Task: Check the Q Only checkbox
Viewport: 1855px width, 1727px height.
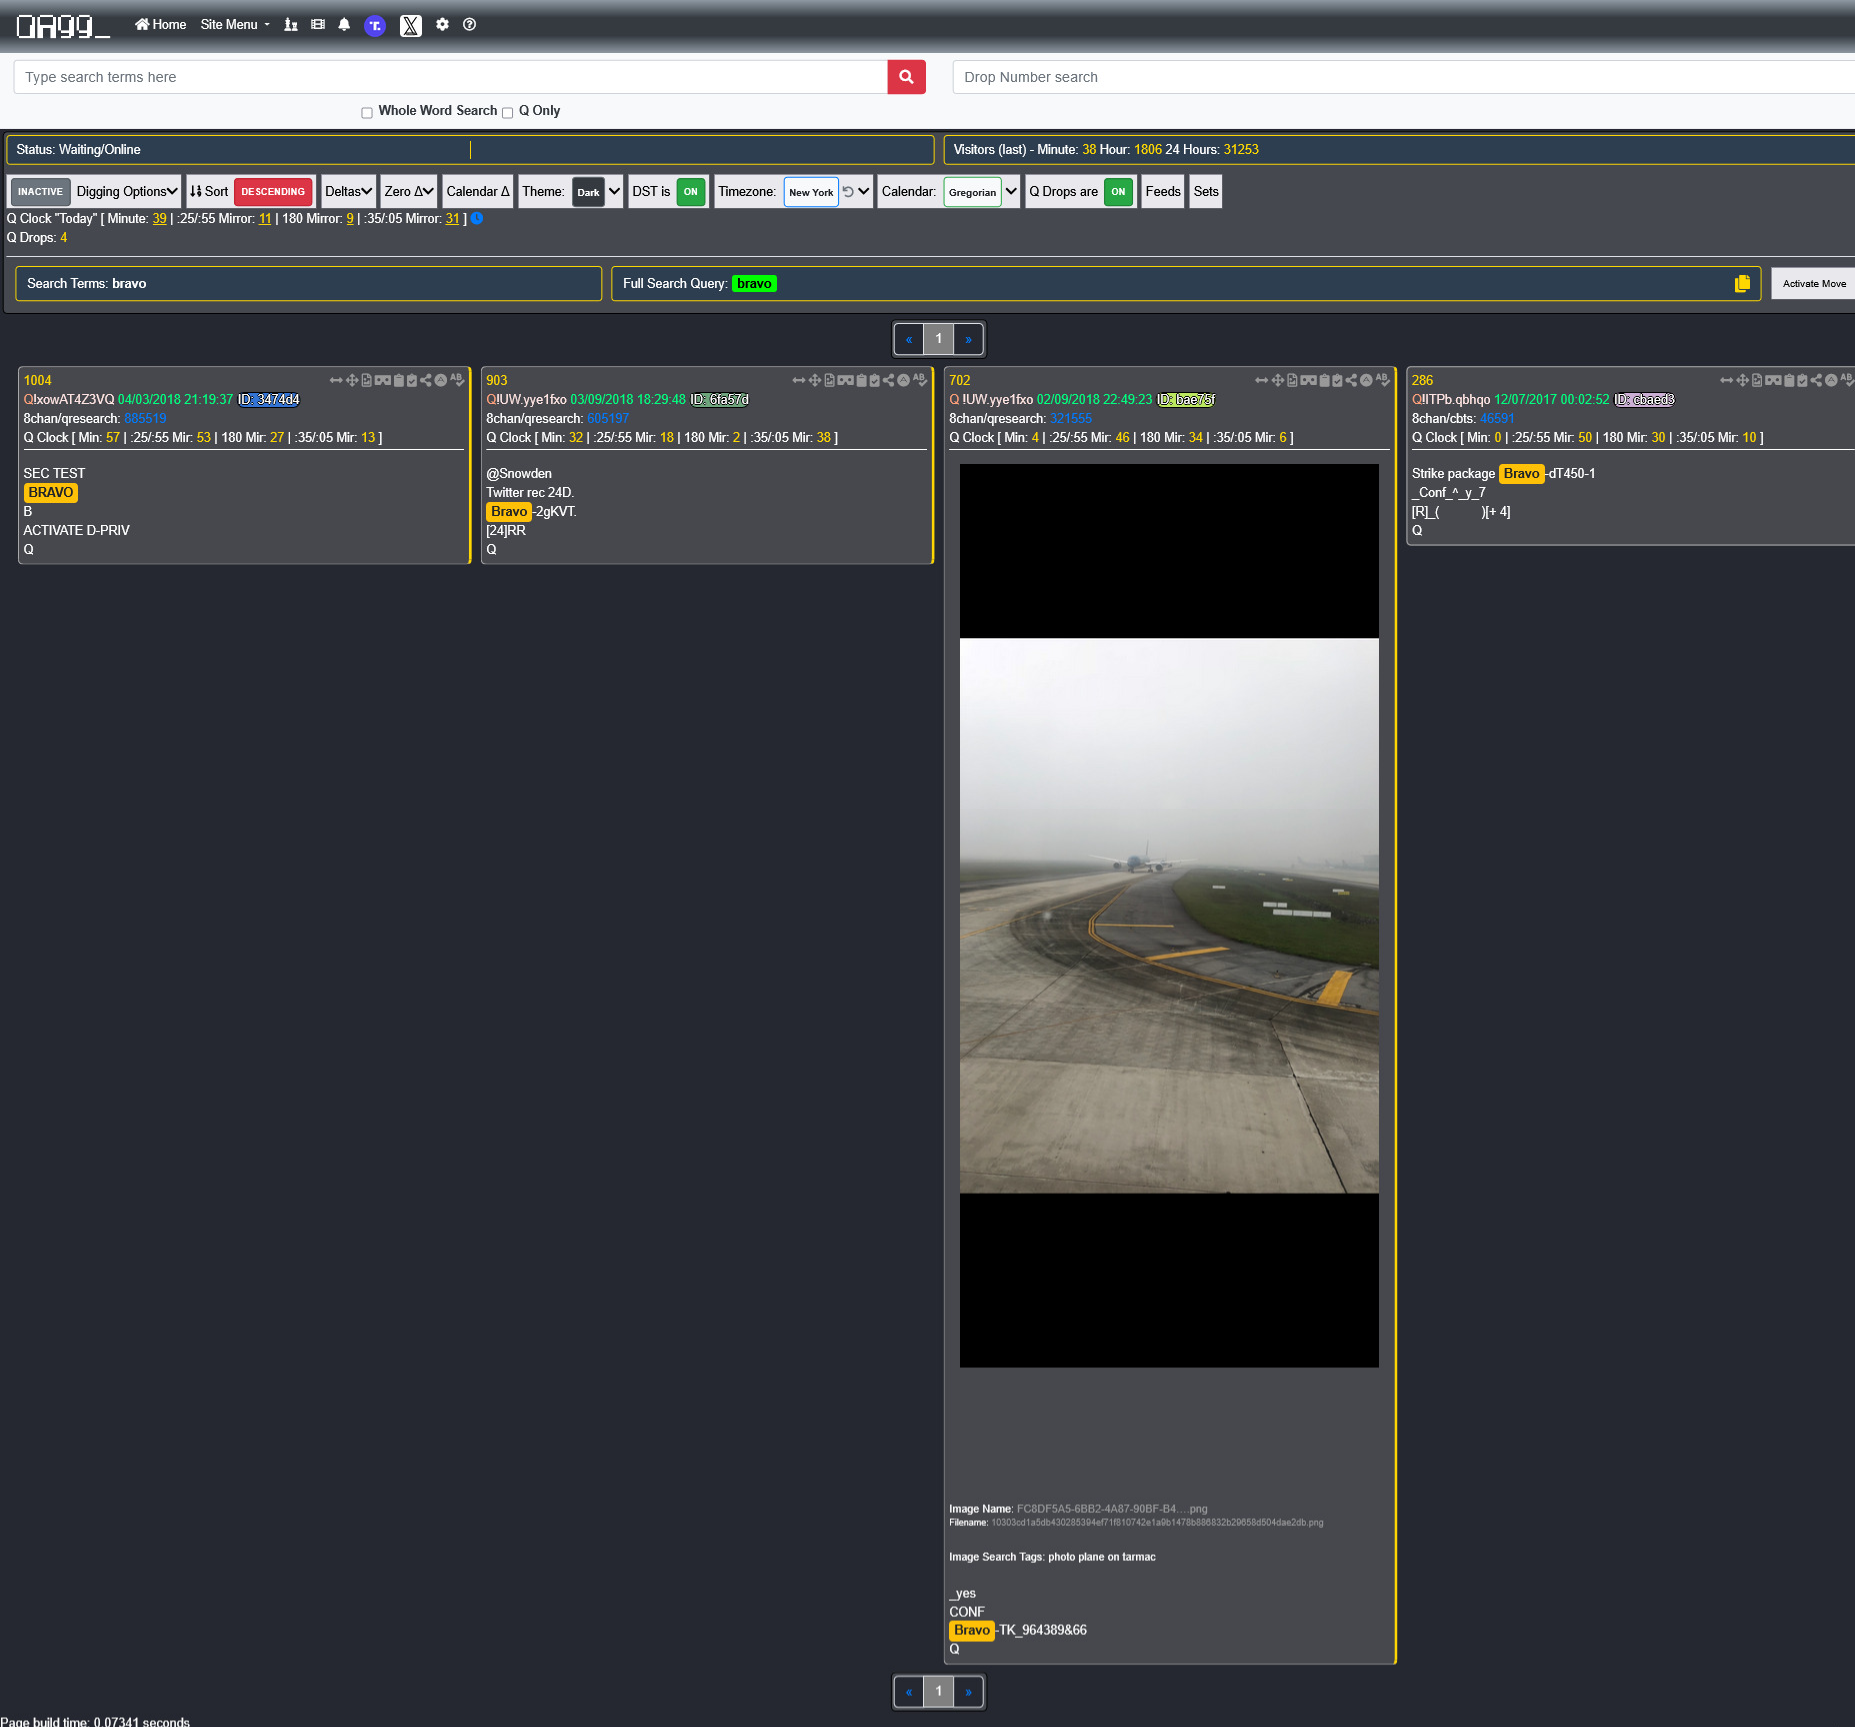Action: click(x=507, y=112)
